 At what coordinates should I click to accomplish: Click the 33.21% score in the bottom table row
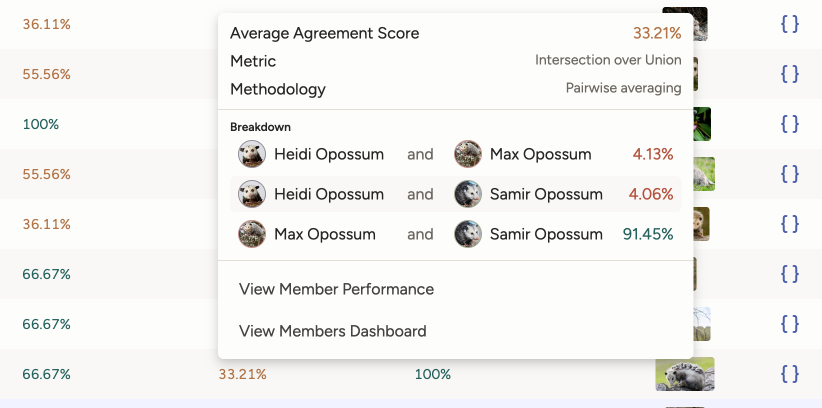point(242,374)
